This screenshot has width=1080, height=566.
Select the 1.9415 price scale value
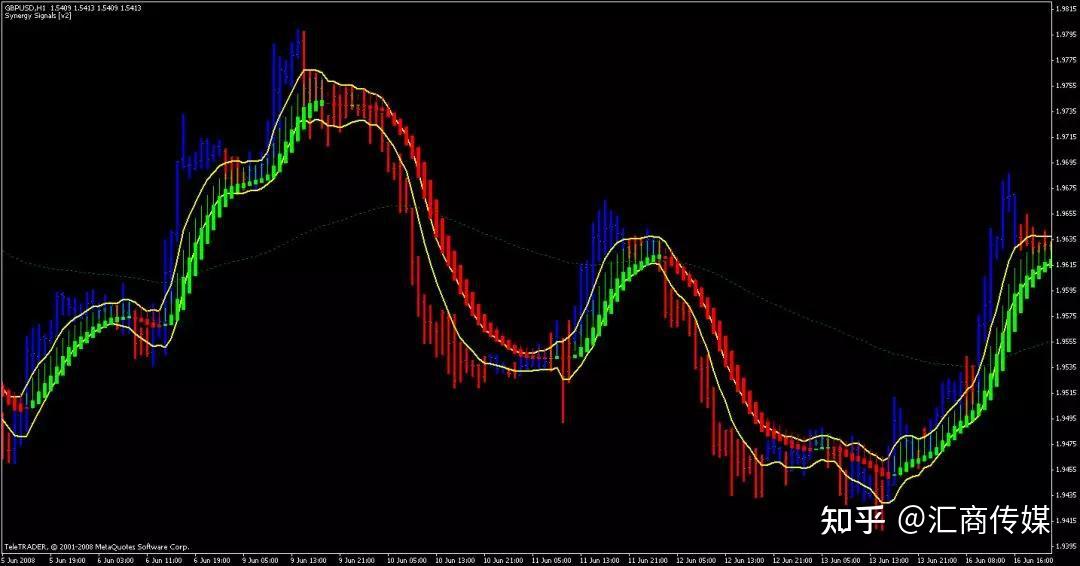1065,521
